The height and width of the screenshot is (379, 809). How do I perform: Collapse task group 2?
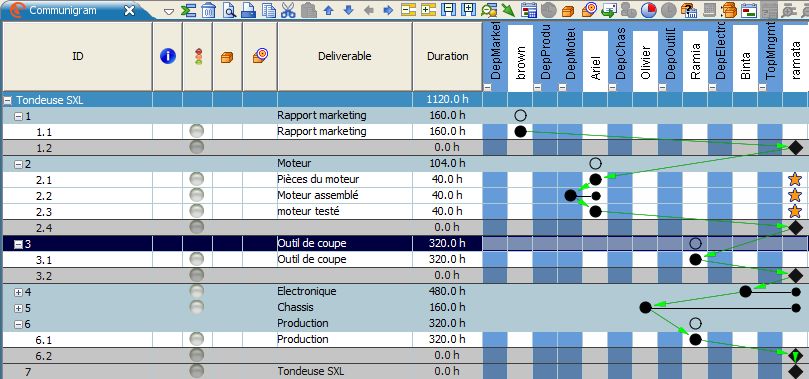[19, 164]
